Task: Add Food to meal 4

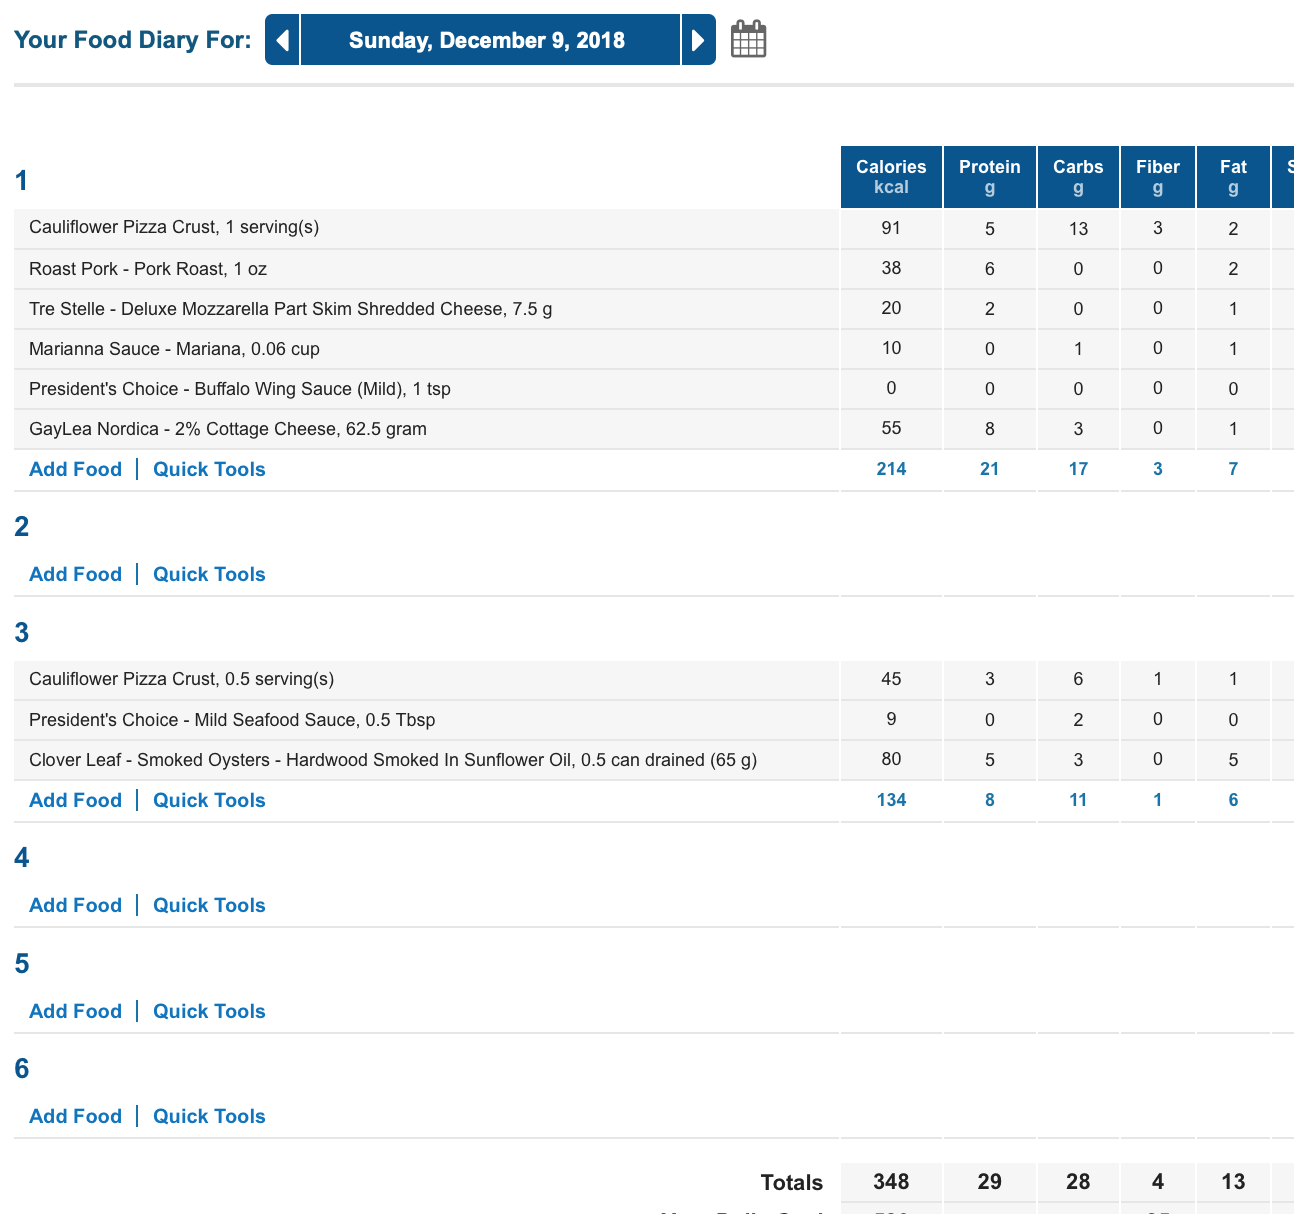Action: 75,905
